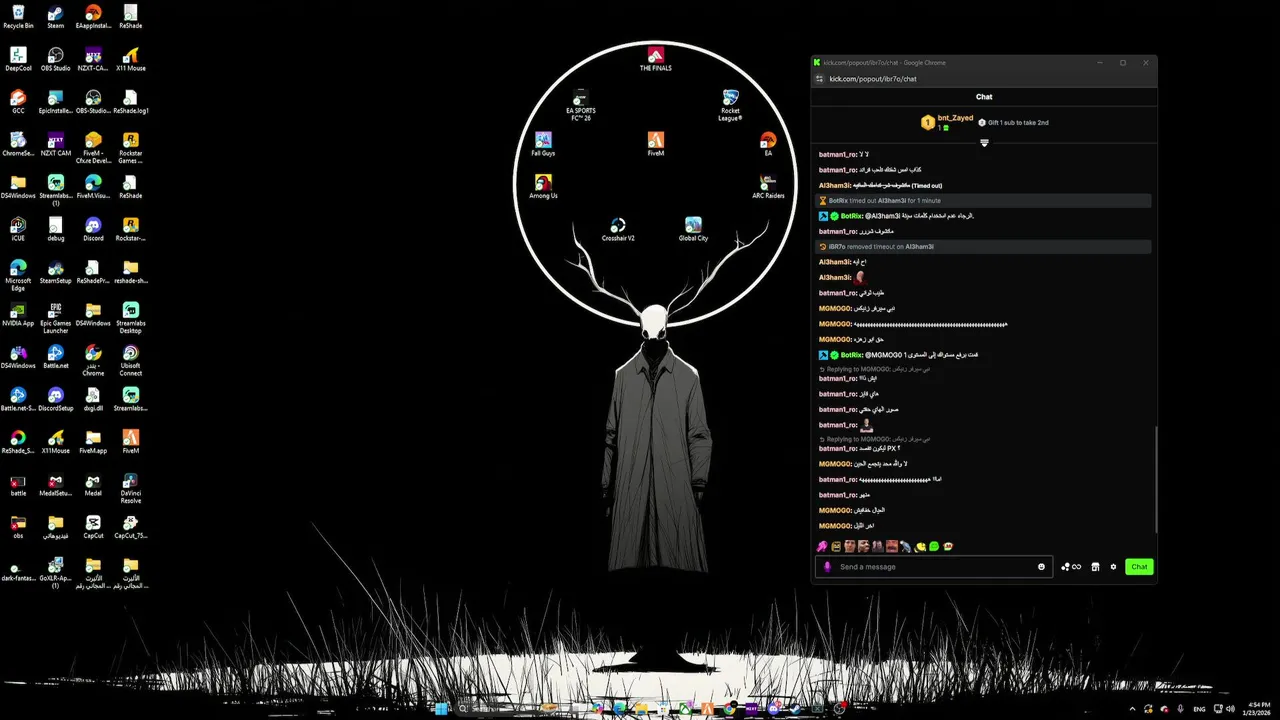This screenshot has width=1280, height=720.
Task: Open the Medal desktop shortcut
Action: pyautogui.click(x=93, y=484)
